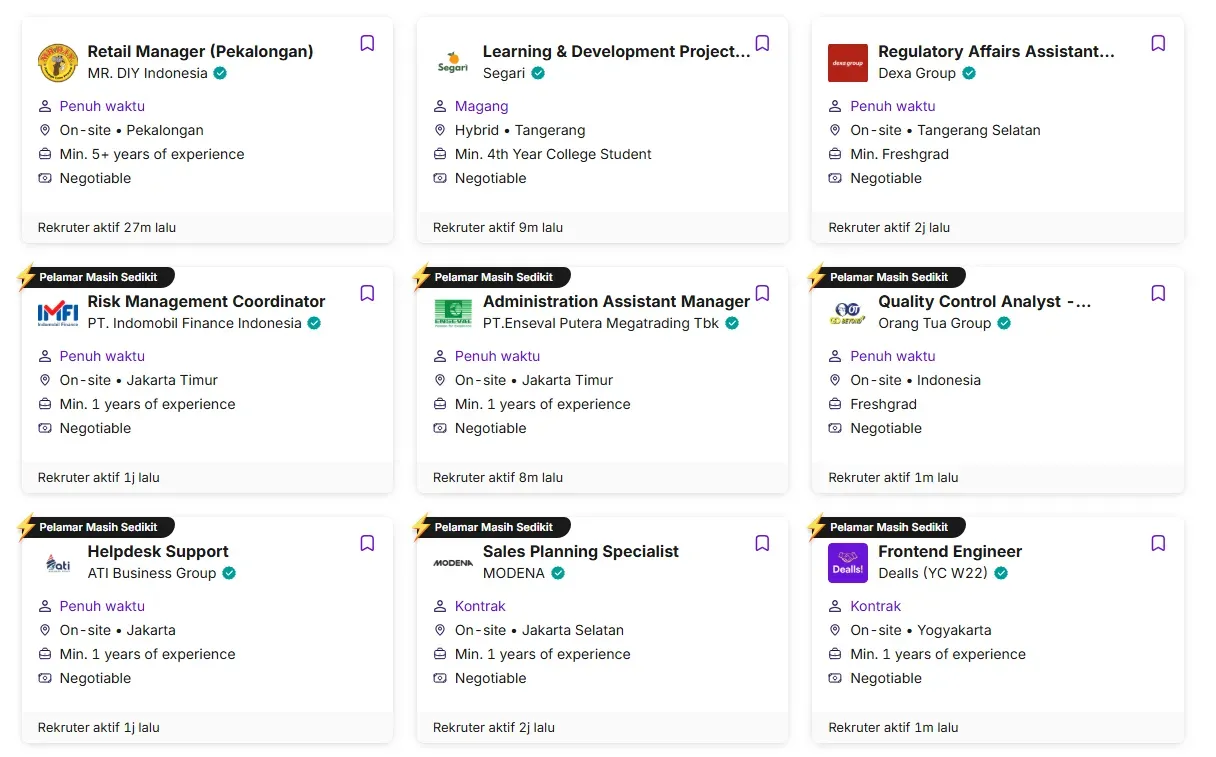Save Helpdesk Support job with bookmark icon
Viewport: 1216px width, 757px height.
click(367, 543)
